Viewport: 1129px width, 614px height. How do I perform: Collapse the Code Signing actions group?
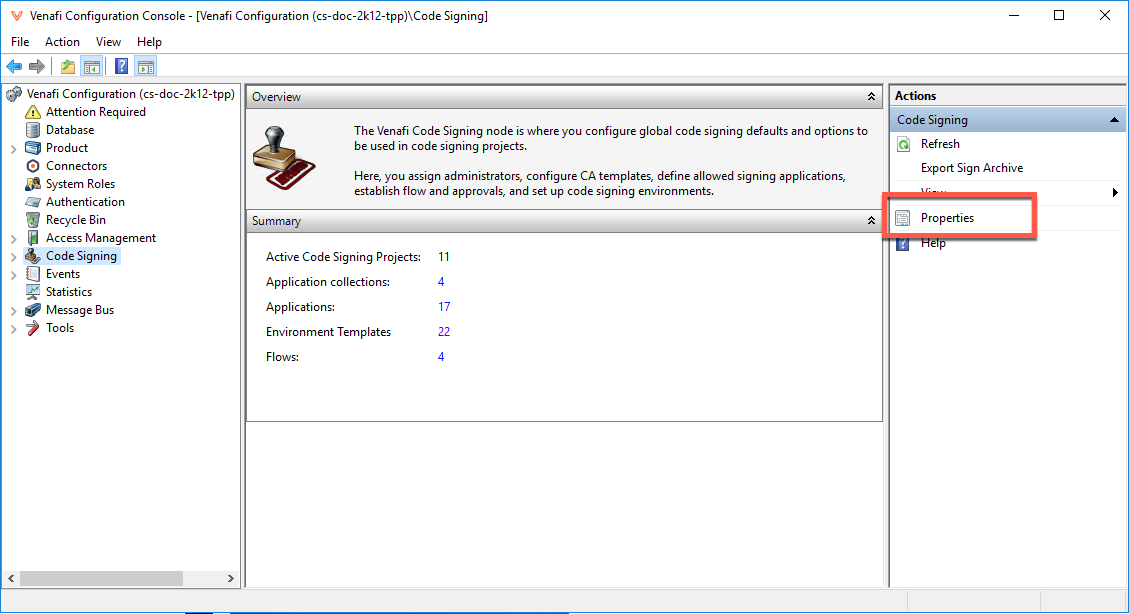click(1114, 120)
